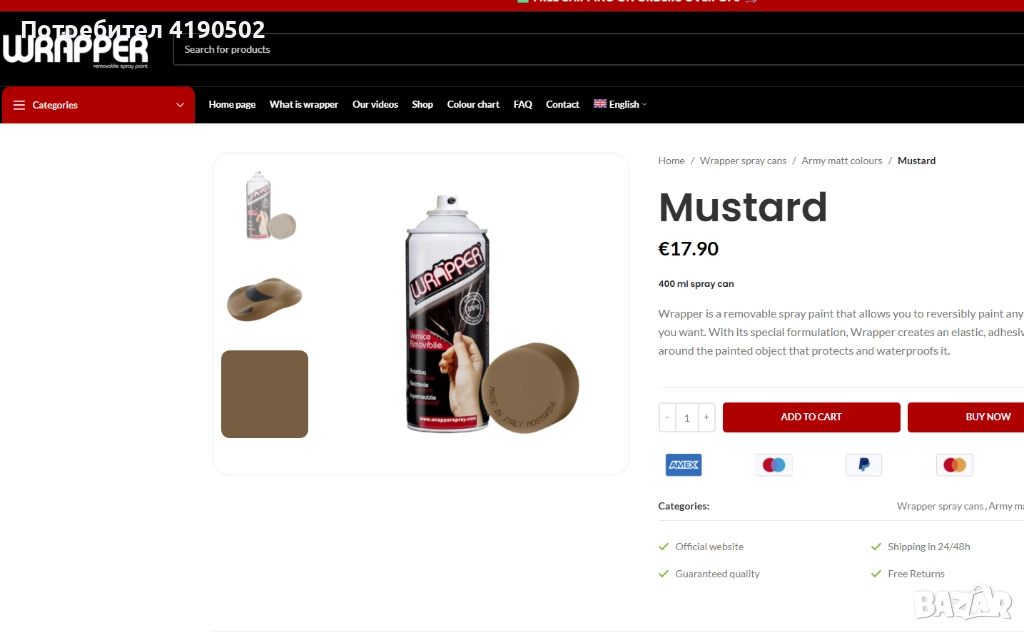Add the Mustard spray to cart

tap(811, 417)
